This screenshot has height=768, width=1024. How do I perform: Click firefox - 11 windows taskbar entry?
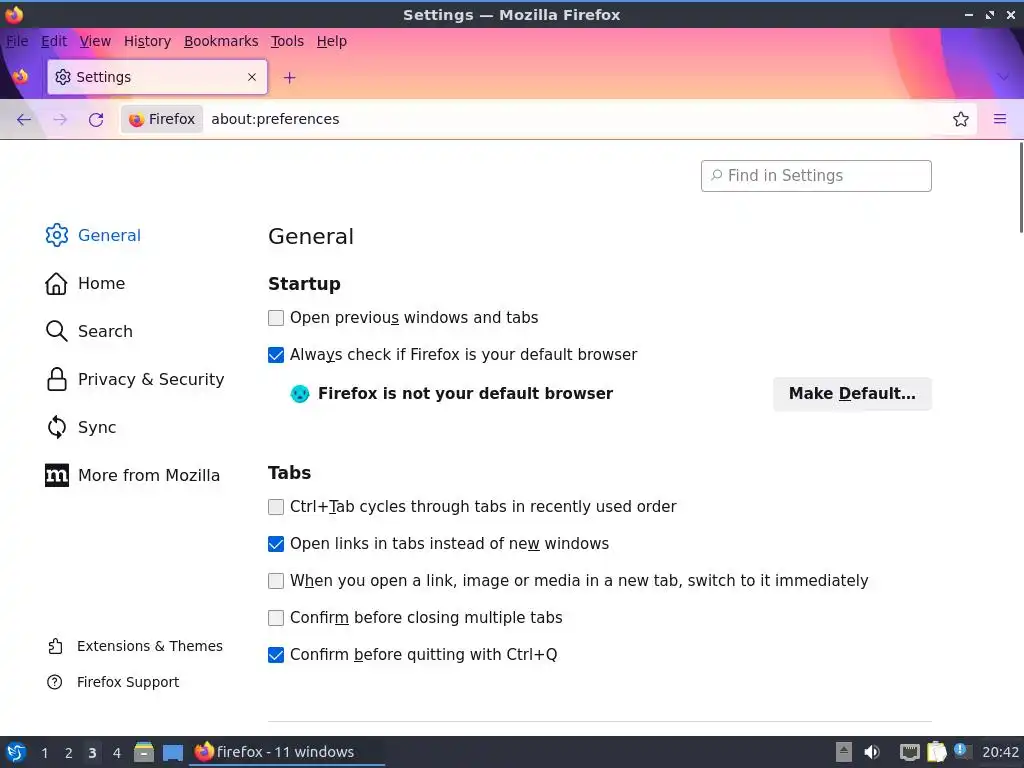click(286, 752)
